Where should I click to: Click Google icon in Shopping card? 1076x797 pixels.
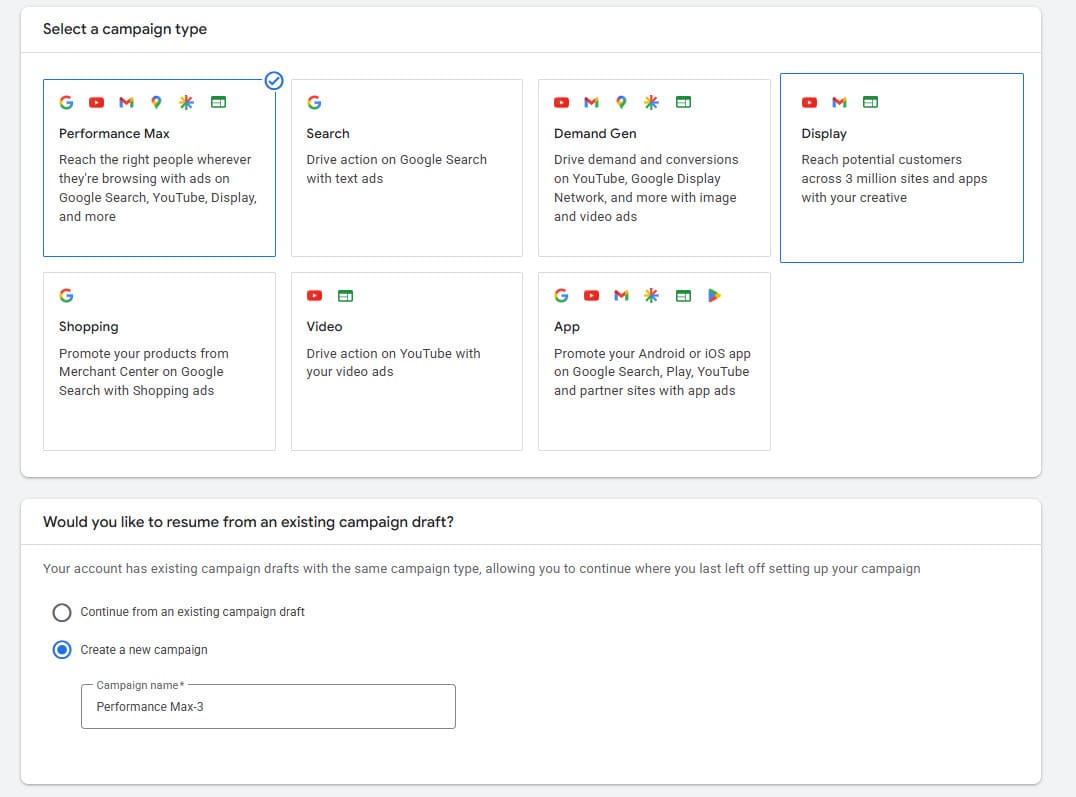click(x=67, y=295)
